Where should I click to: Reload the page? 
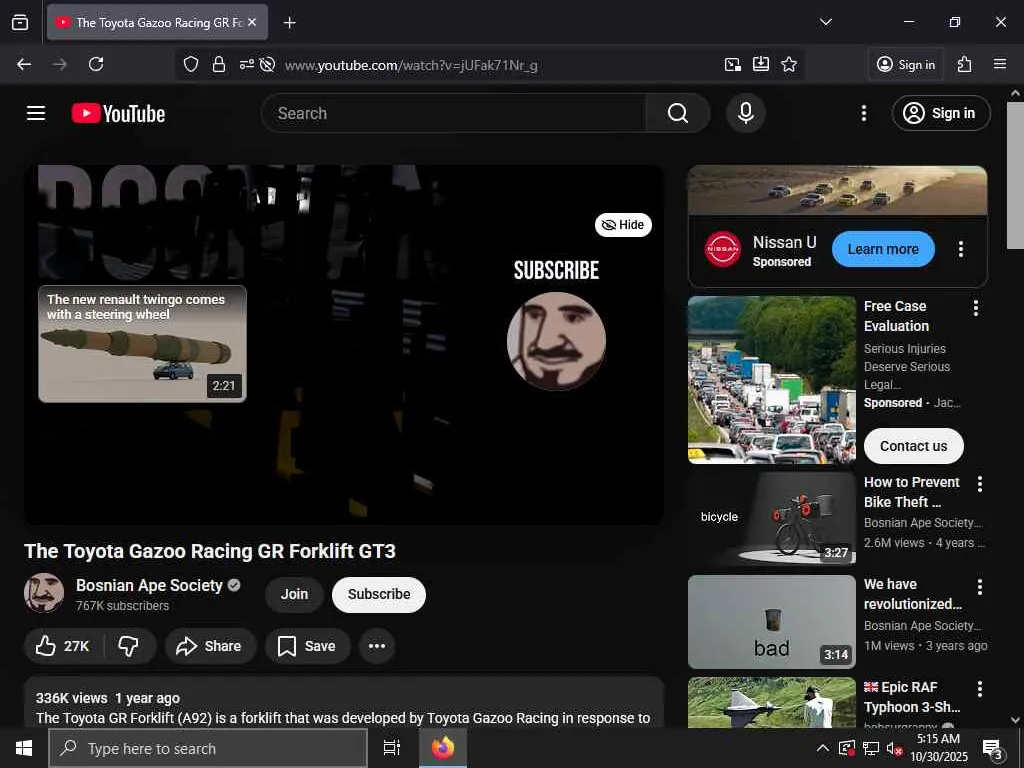(x=96, y=64)
